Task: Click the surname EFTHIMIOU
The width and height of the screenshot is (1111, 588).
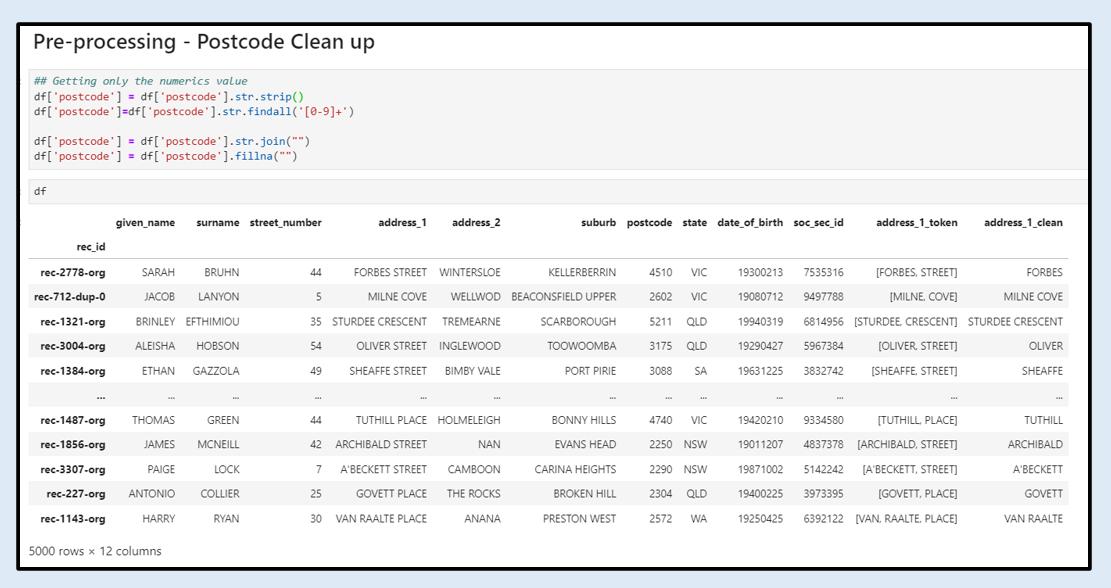Action: [x=213, y=322]
